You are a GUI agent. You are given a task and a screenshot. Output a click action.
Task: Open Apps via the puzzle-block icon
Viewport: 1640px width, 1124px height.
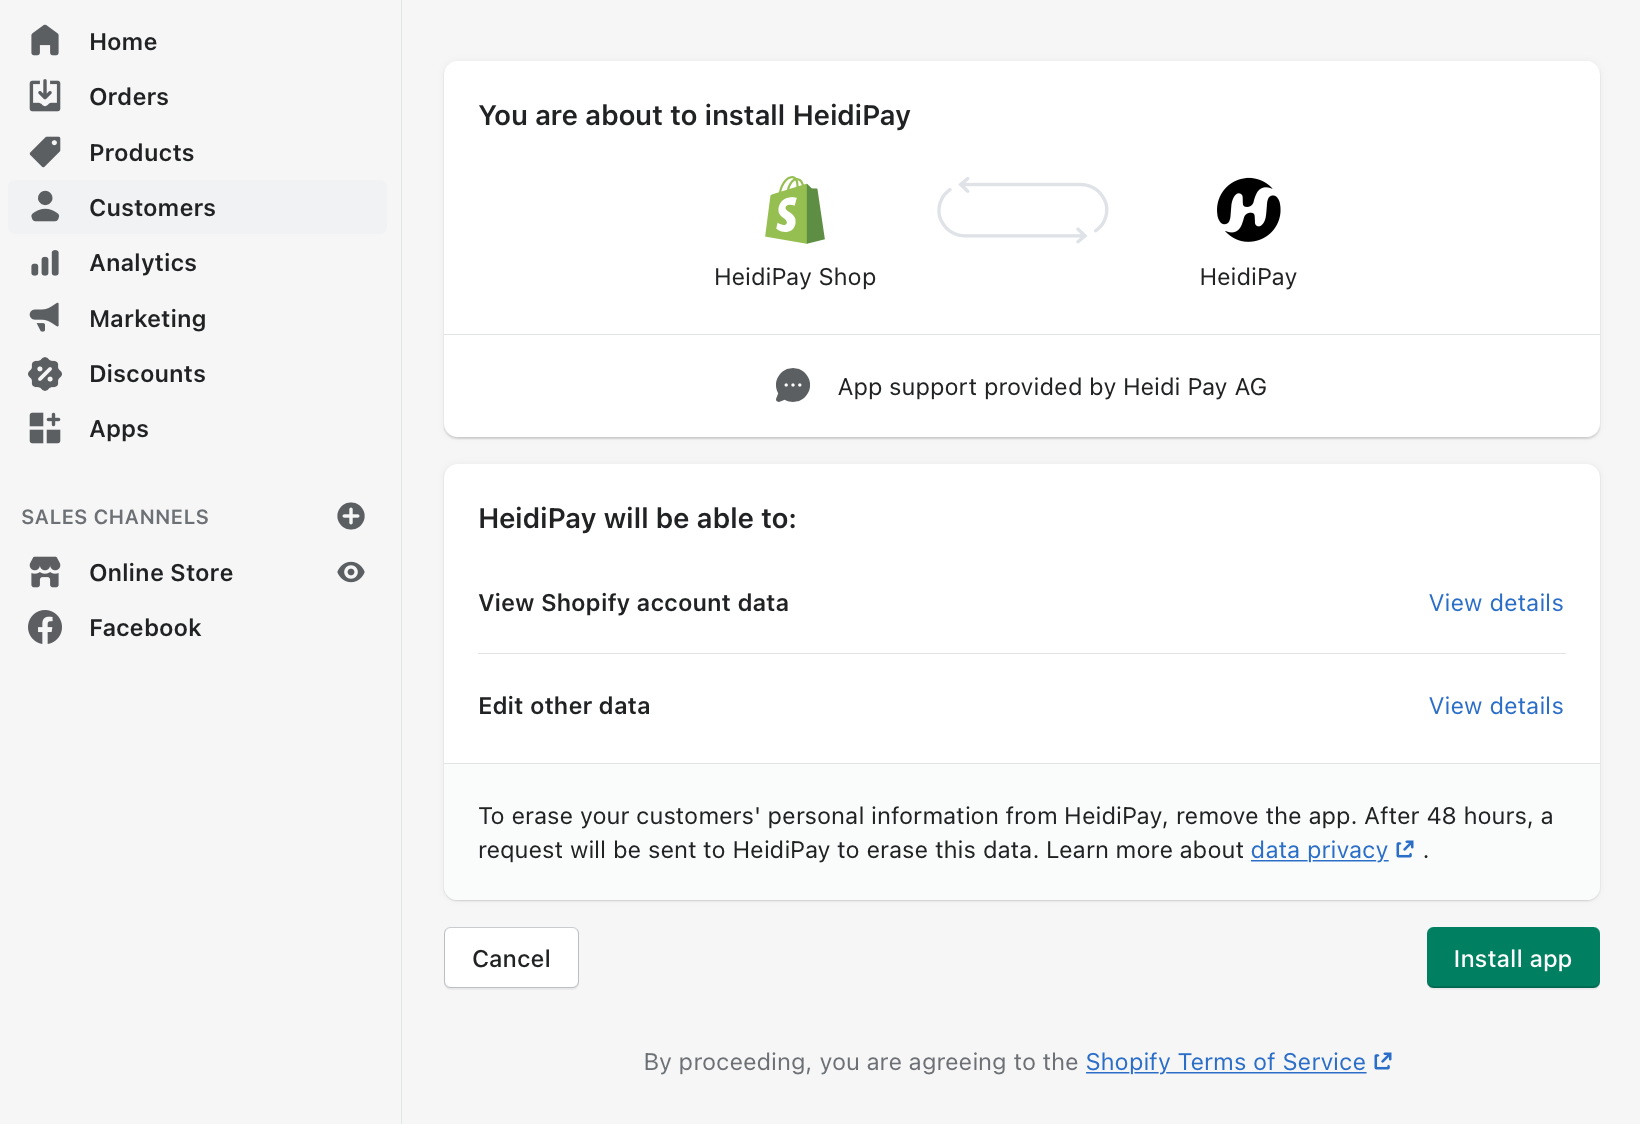click(45, 428)
